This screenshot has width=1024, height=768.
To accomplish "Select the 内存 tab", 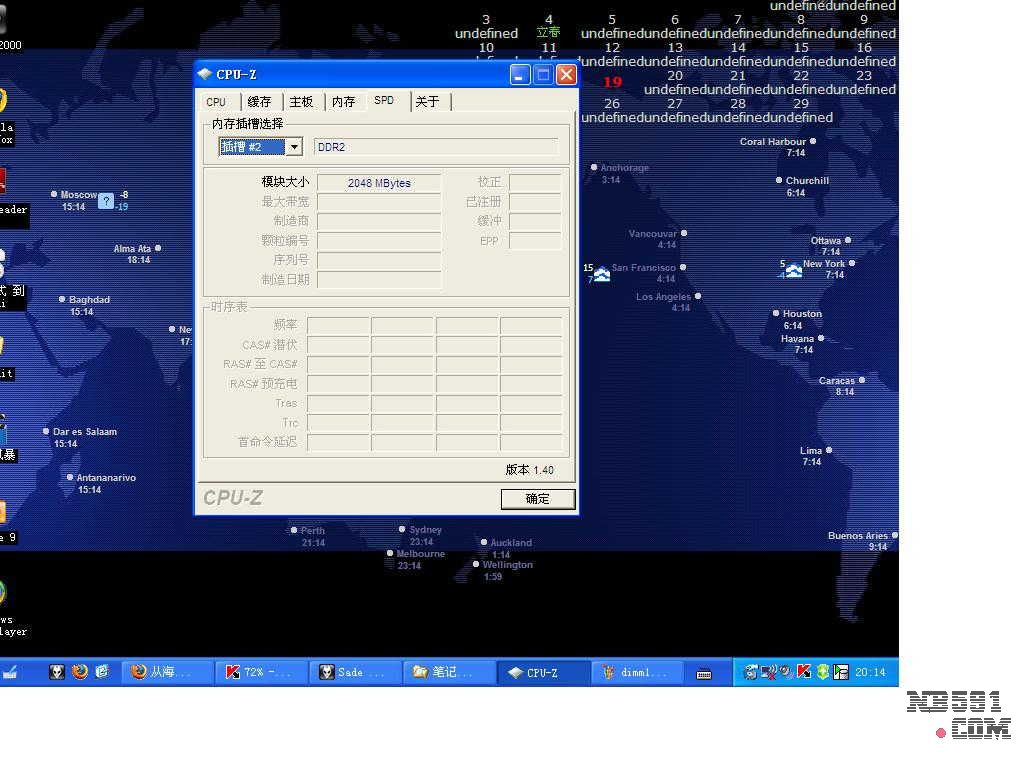I will pyautogui.click(x=343, y=102).
